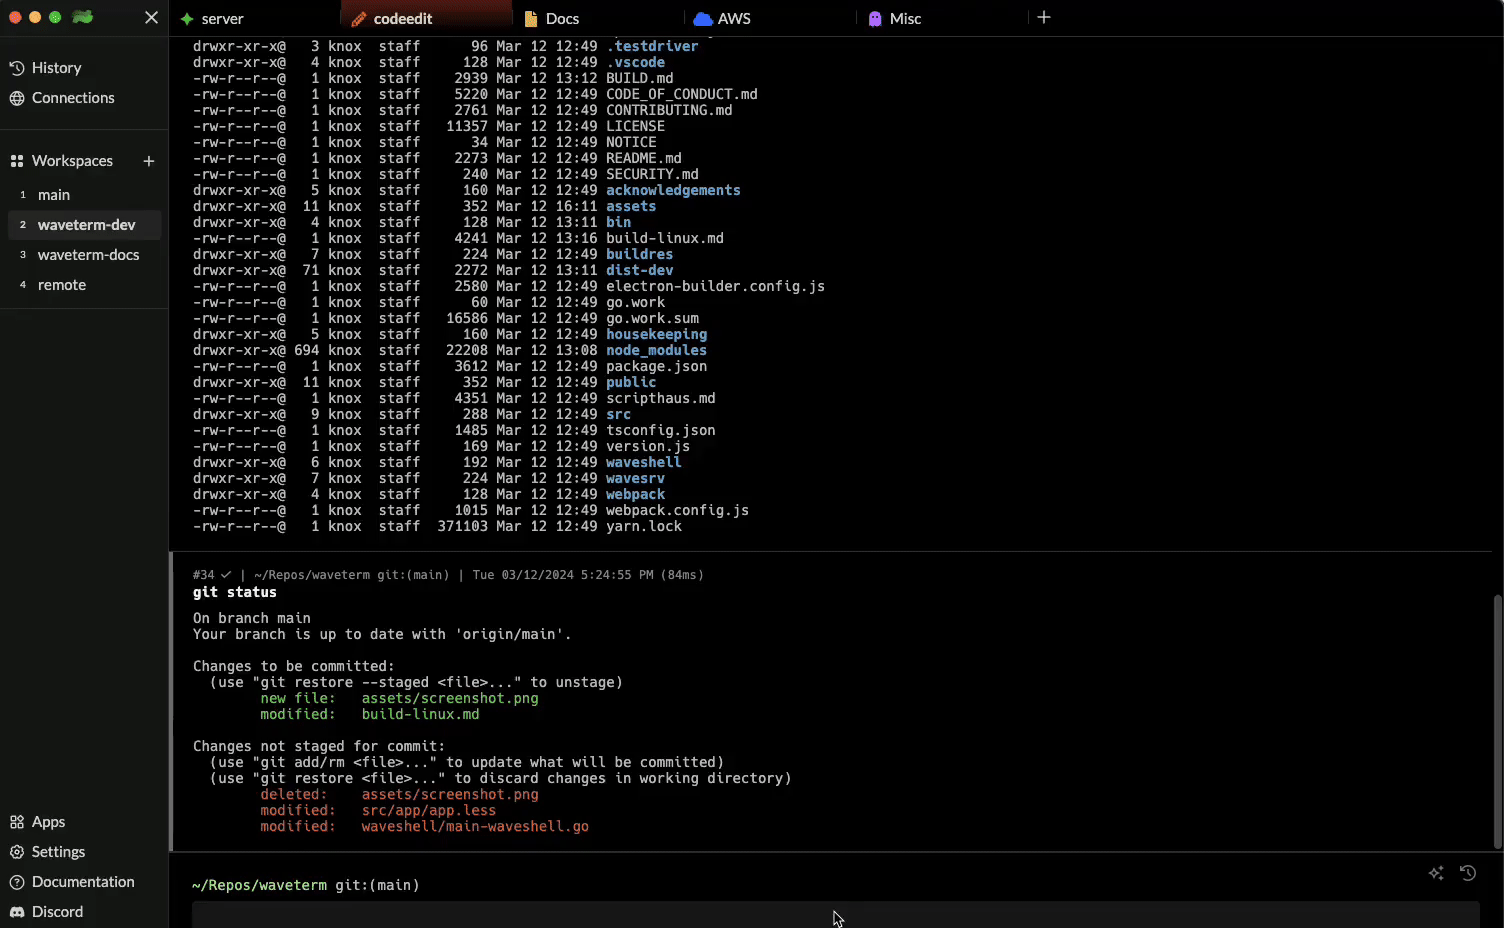Click the Workspaces grid icon
The height and width of the screenshot is (928, 1504).
point(17,161)
